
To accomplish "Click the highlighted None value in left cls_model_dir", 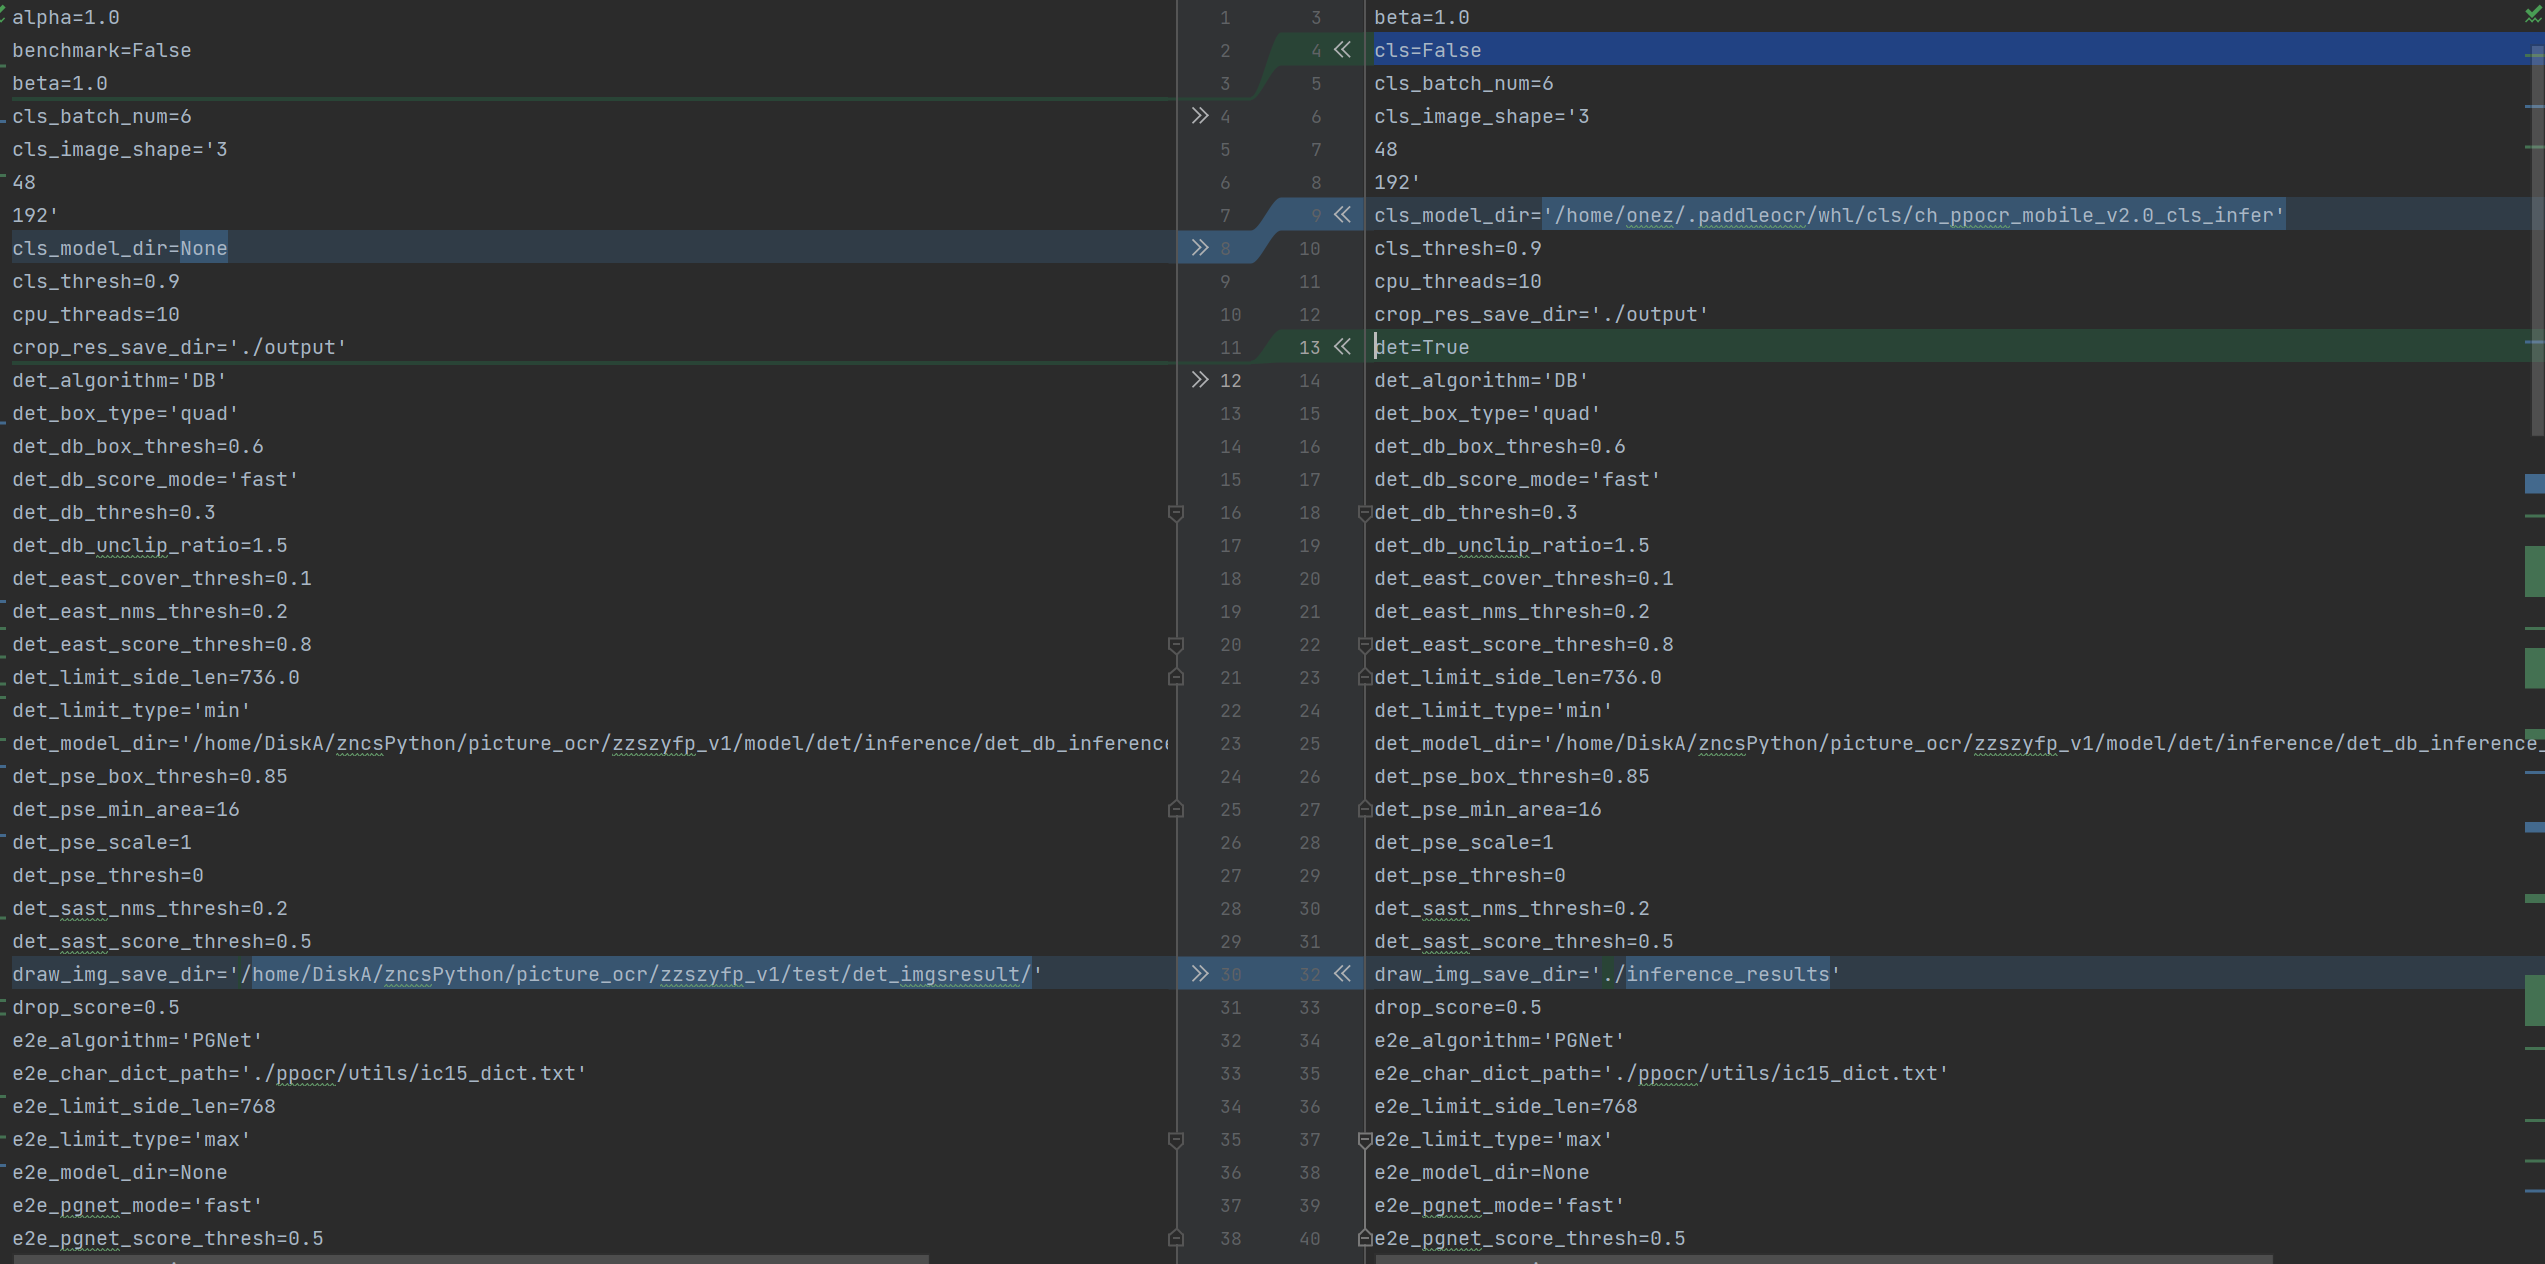I will pyautogui.click(x=204, y=248).
